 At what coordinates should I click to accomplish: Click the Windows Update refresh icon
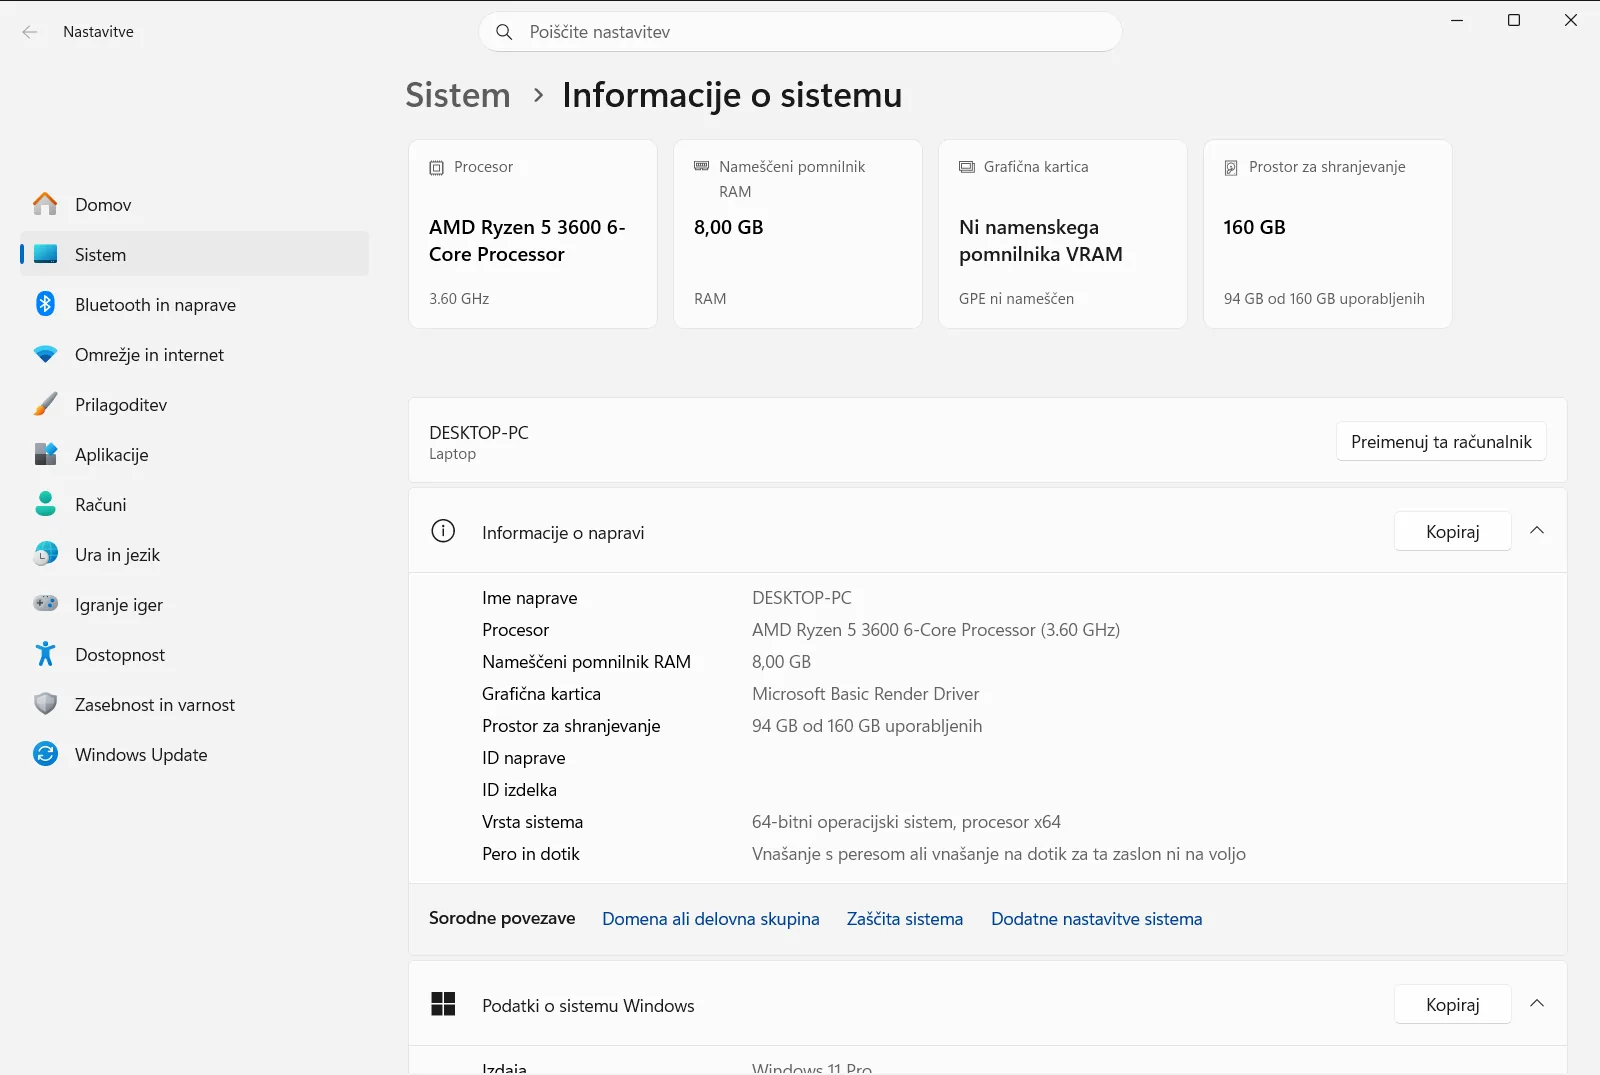[45, 754]
